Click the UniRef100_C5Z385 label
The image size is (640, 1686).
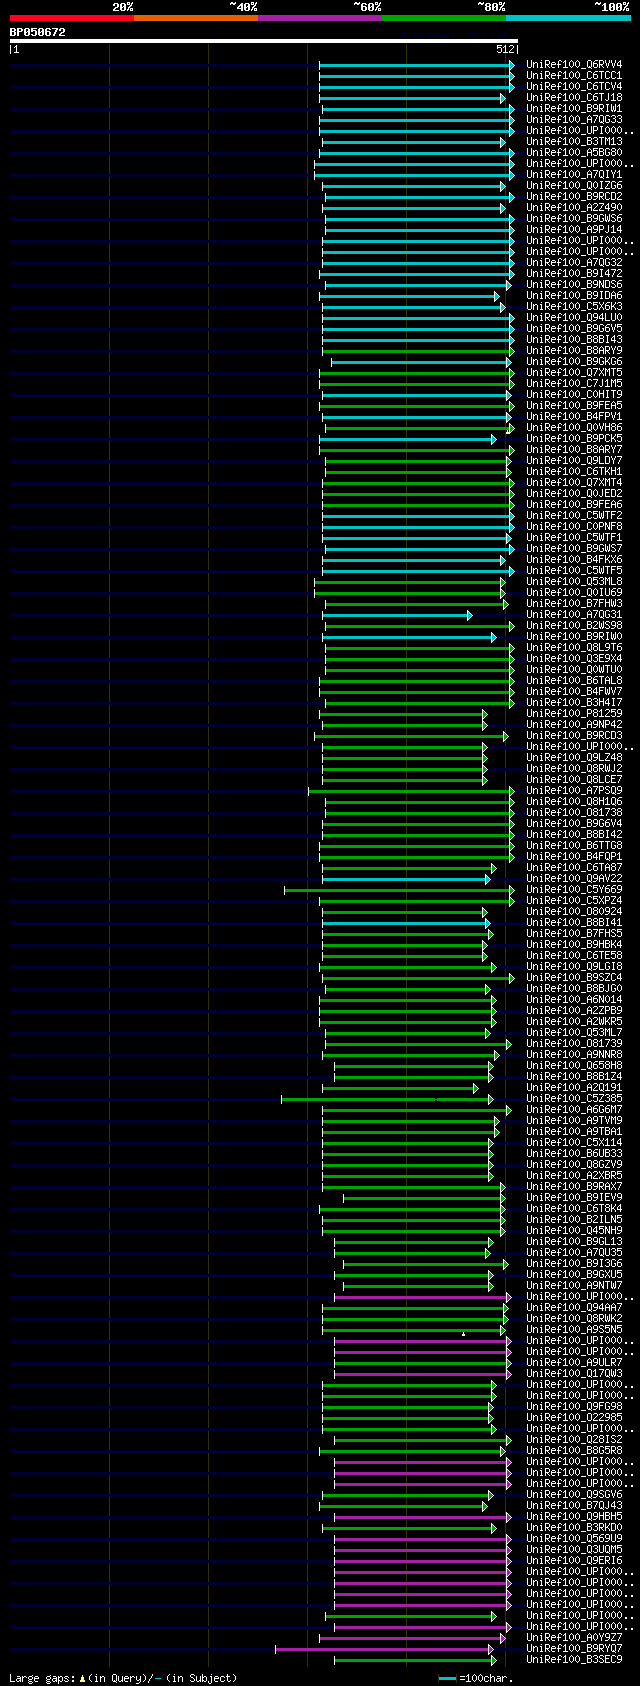[x=574, y=1098]
